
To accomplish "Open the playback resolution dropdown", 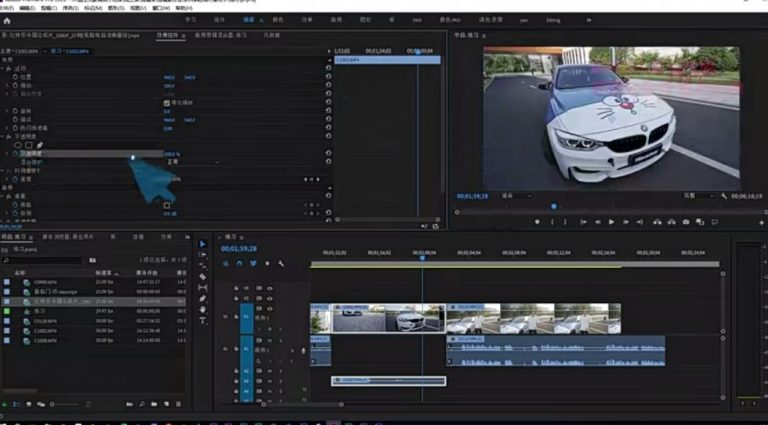I will [x=693, y=196].
